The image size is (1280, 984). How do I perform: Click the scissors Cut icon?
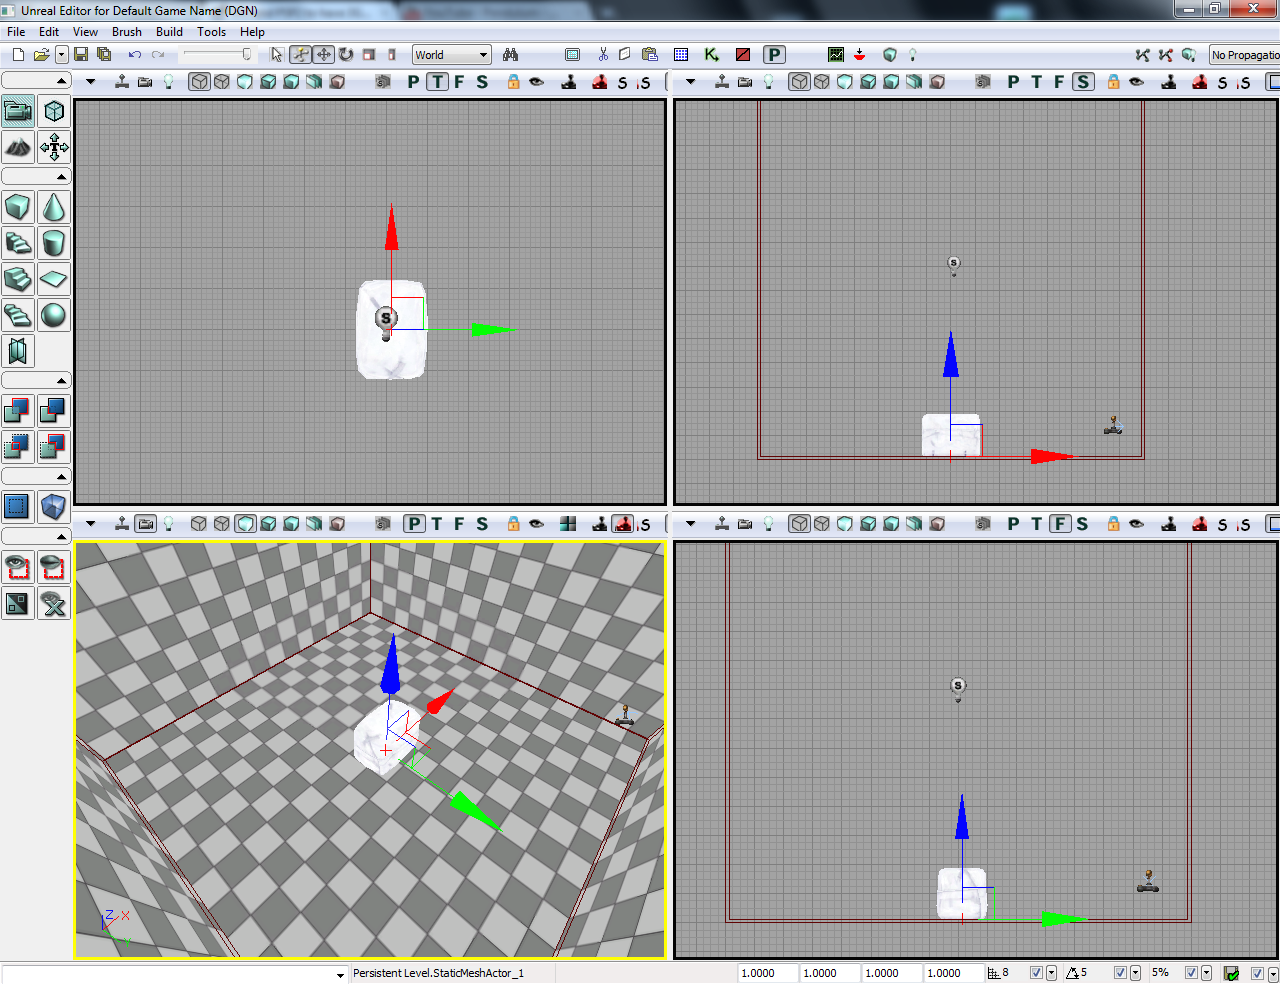[603, 55]
